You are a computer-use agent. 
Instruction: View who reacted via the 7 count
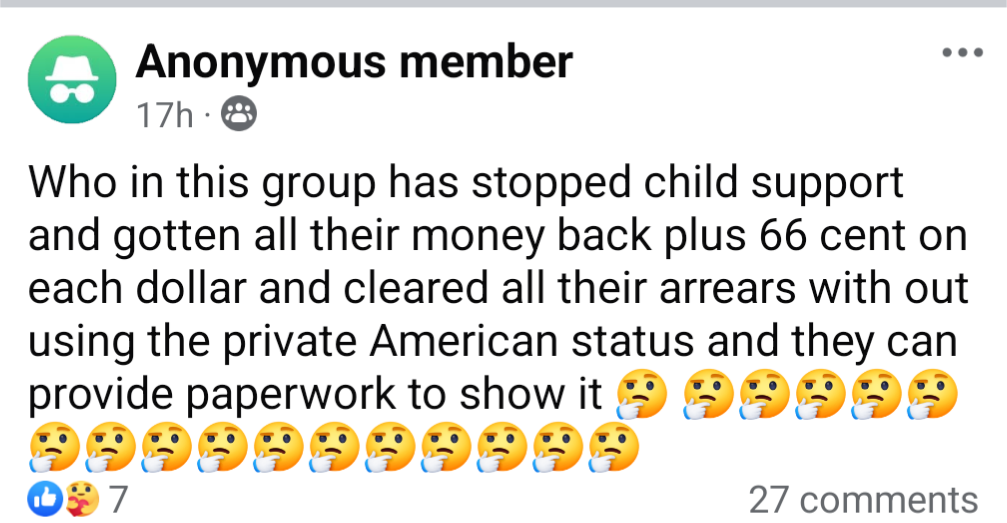(x=118, y=499)
